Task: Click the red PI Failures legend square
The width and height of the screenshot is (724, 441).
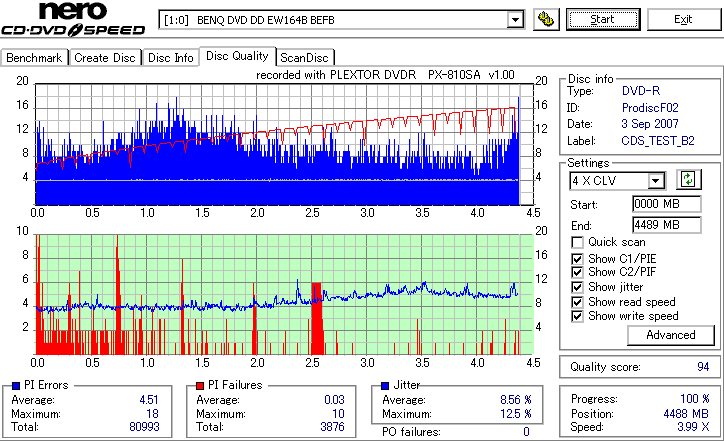Action: click(x=200, y=386)
